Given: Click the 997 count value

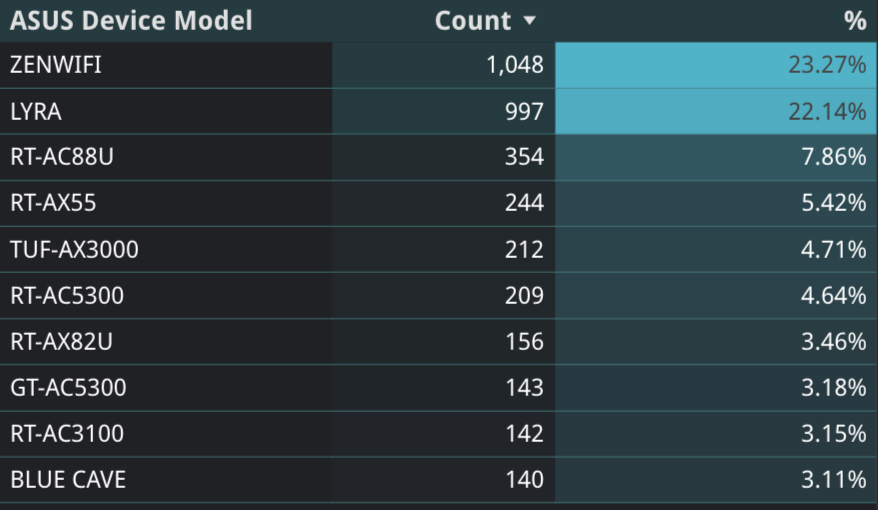Looking at the screenshot, I should click(x=524, y=112).
